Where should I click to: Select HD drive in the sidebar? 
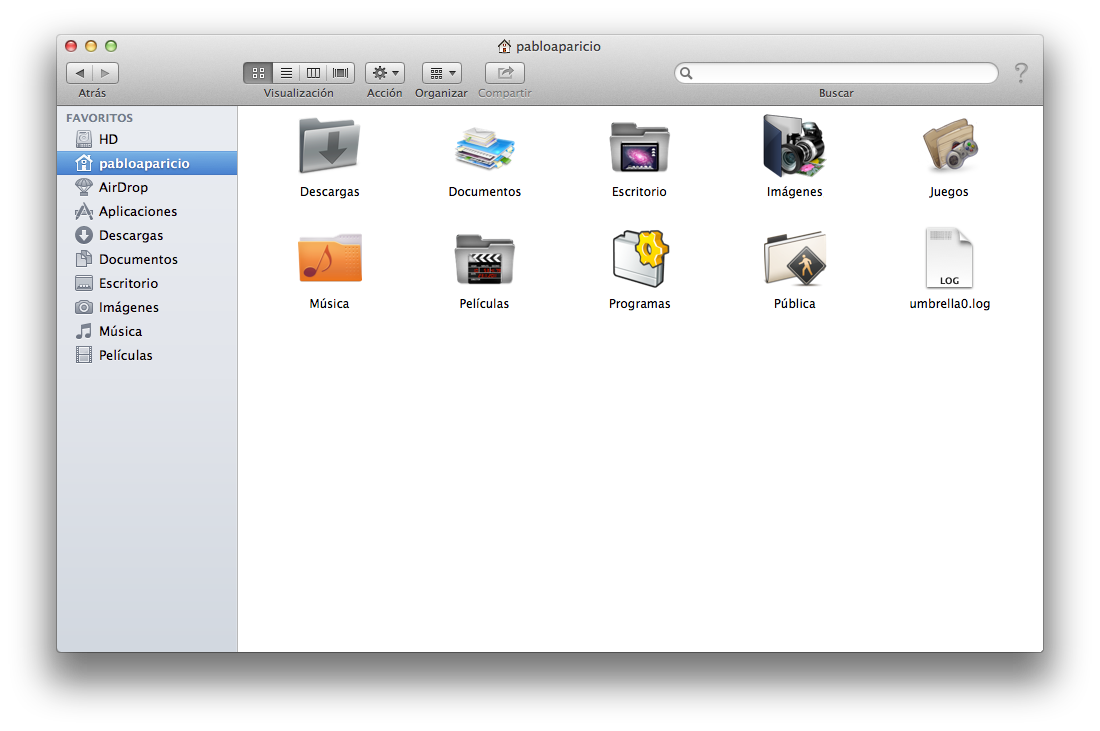click(108, 139)
